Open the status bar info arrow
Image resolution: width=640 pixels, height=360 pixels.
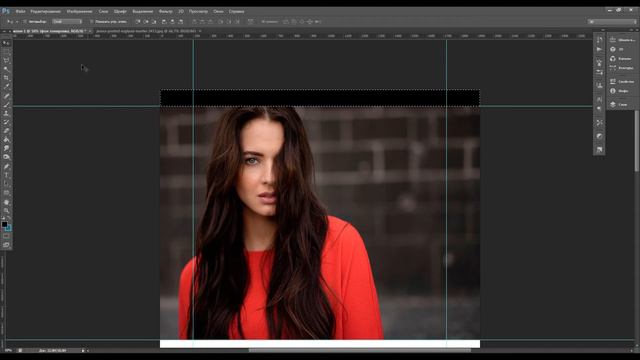[83, 351]
